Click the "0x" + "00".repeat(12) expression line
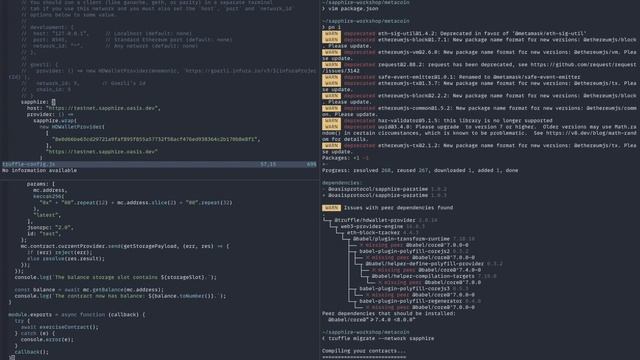The image size is (640, 360). [136, 202]
